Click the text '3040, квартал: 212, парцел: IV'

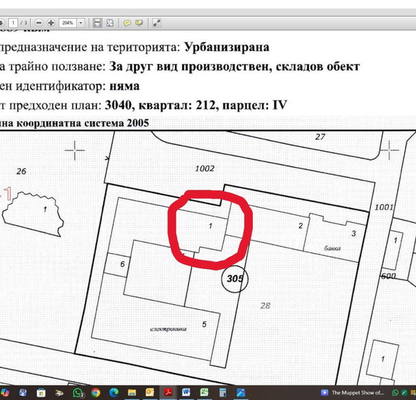(196, 106)
